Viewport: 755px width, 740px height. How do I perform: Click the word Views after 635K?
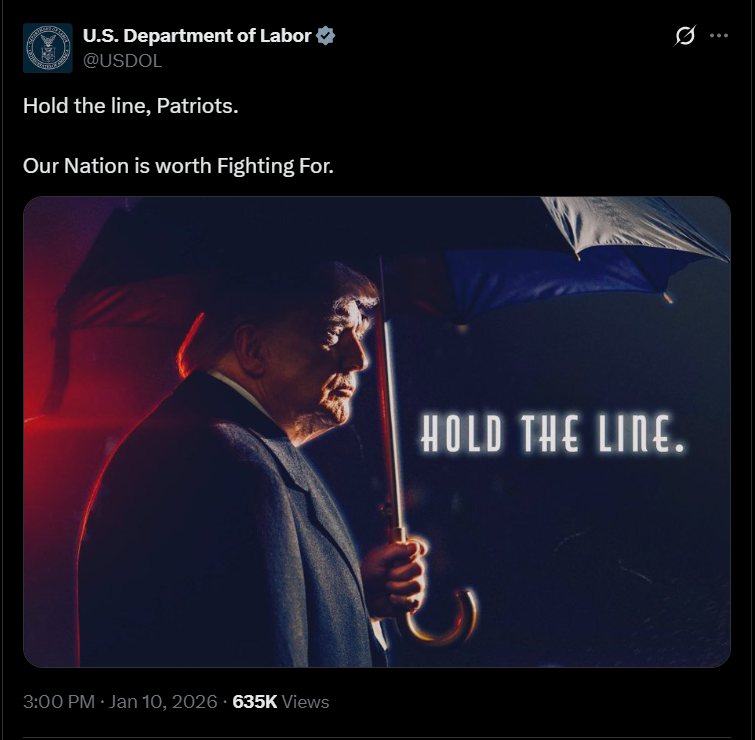[305, 702]
